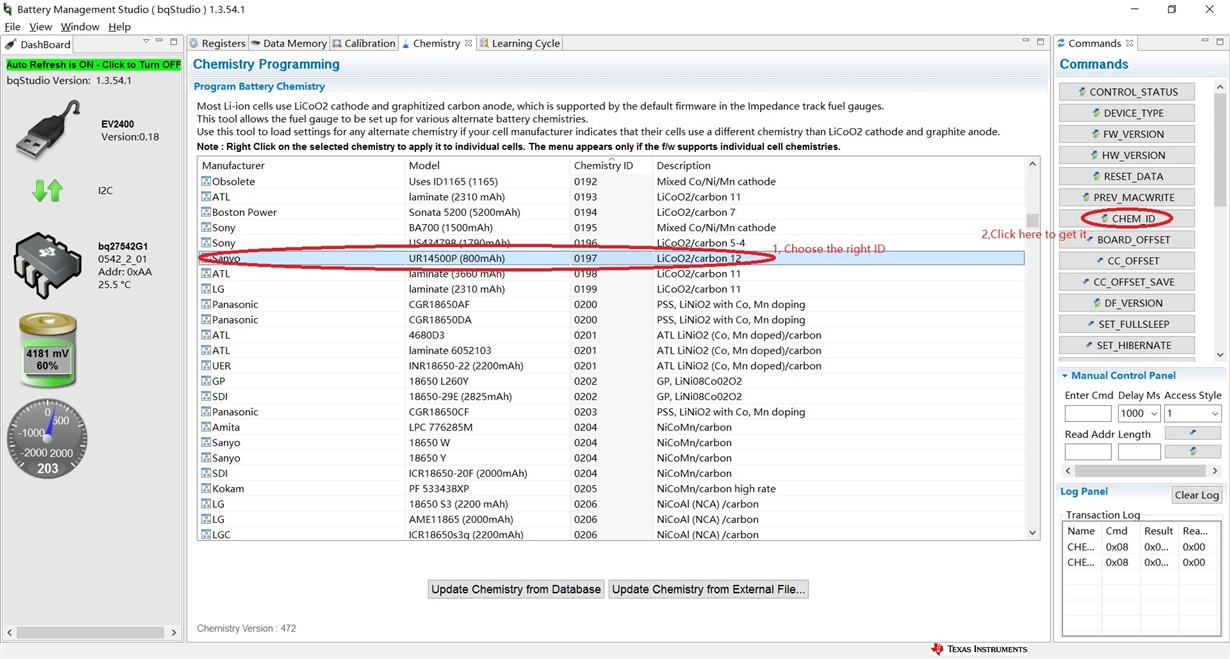Send the CHEM_ID command
The height and width of the screenshot is (659, 1230).
pos(1127,218)
